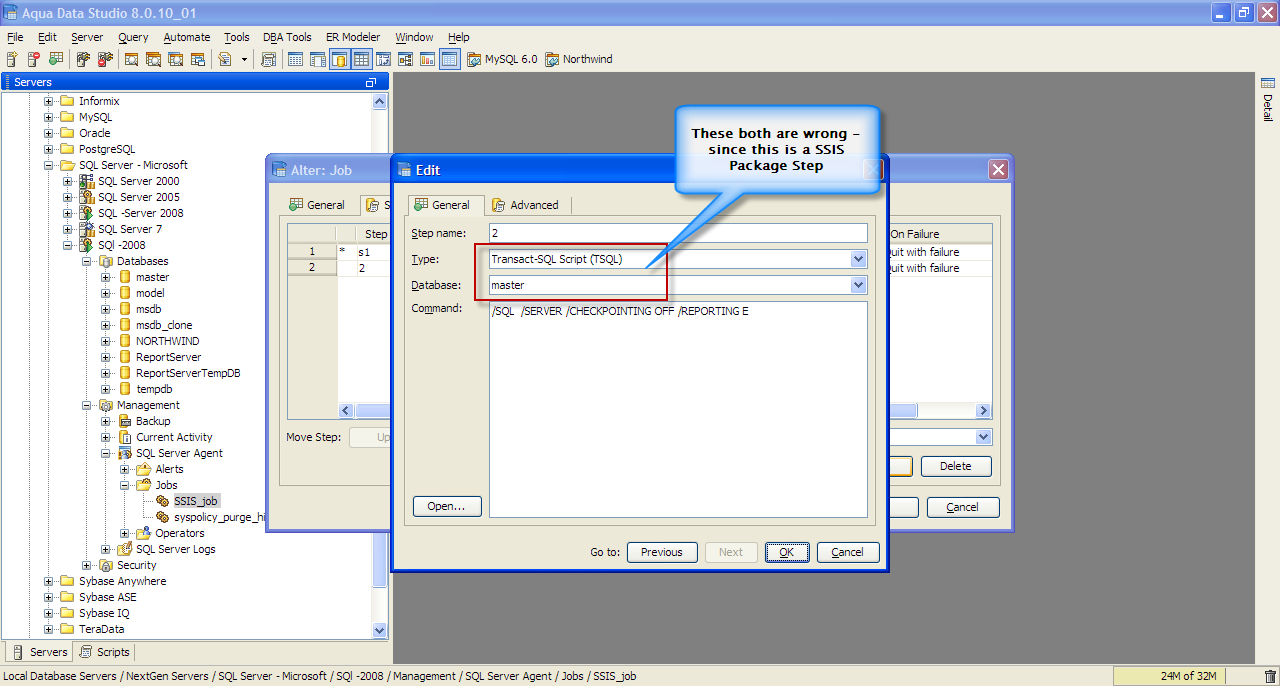Click Cancel in the Edit dialog
Image resolution: width=1280 pixels, height=686 pixels.
pyautogui.click(x=848, y=552)
